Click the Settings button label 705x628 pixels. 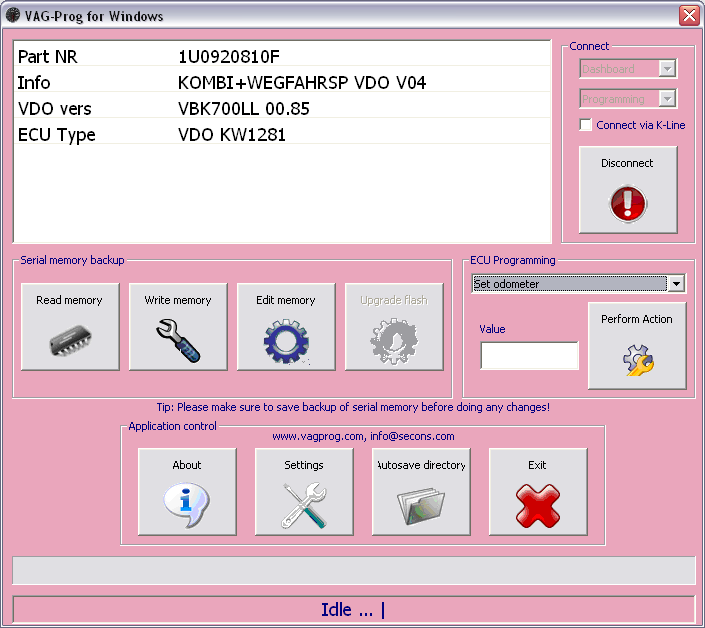pyautogui.click(x=303, y=465)
